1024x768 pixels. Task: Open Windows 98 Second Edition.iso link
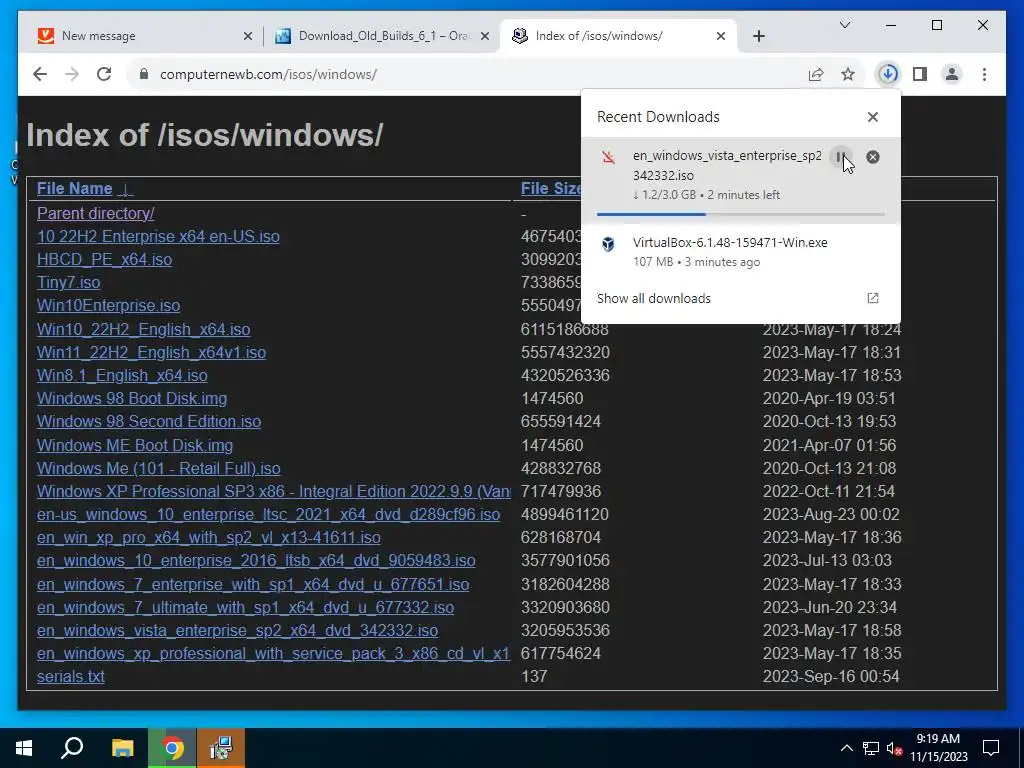pos(149,421)
